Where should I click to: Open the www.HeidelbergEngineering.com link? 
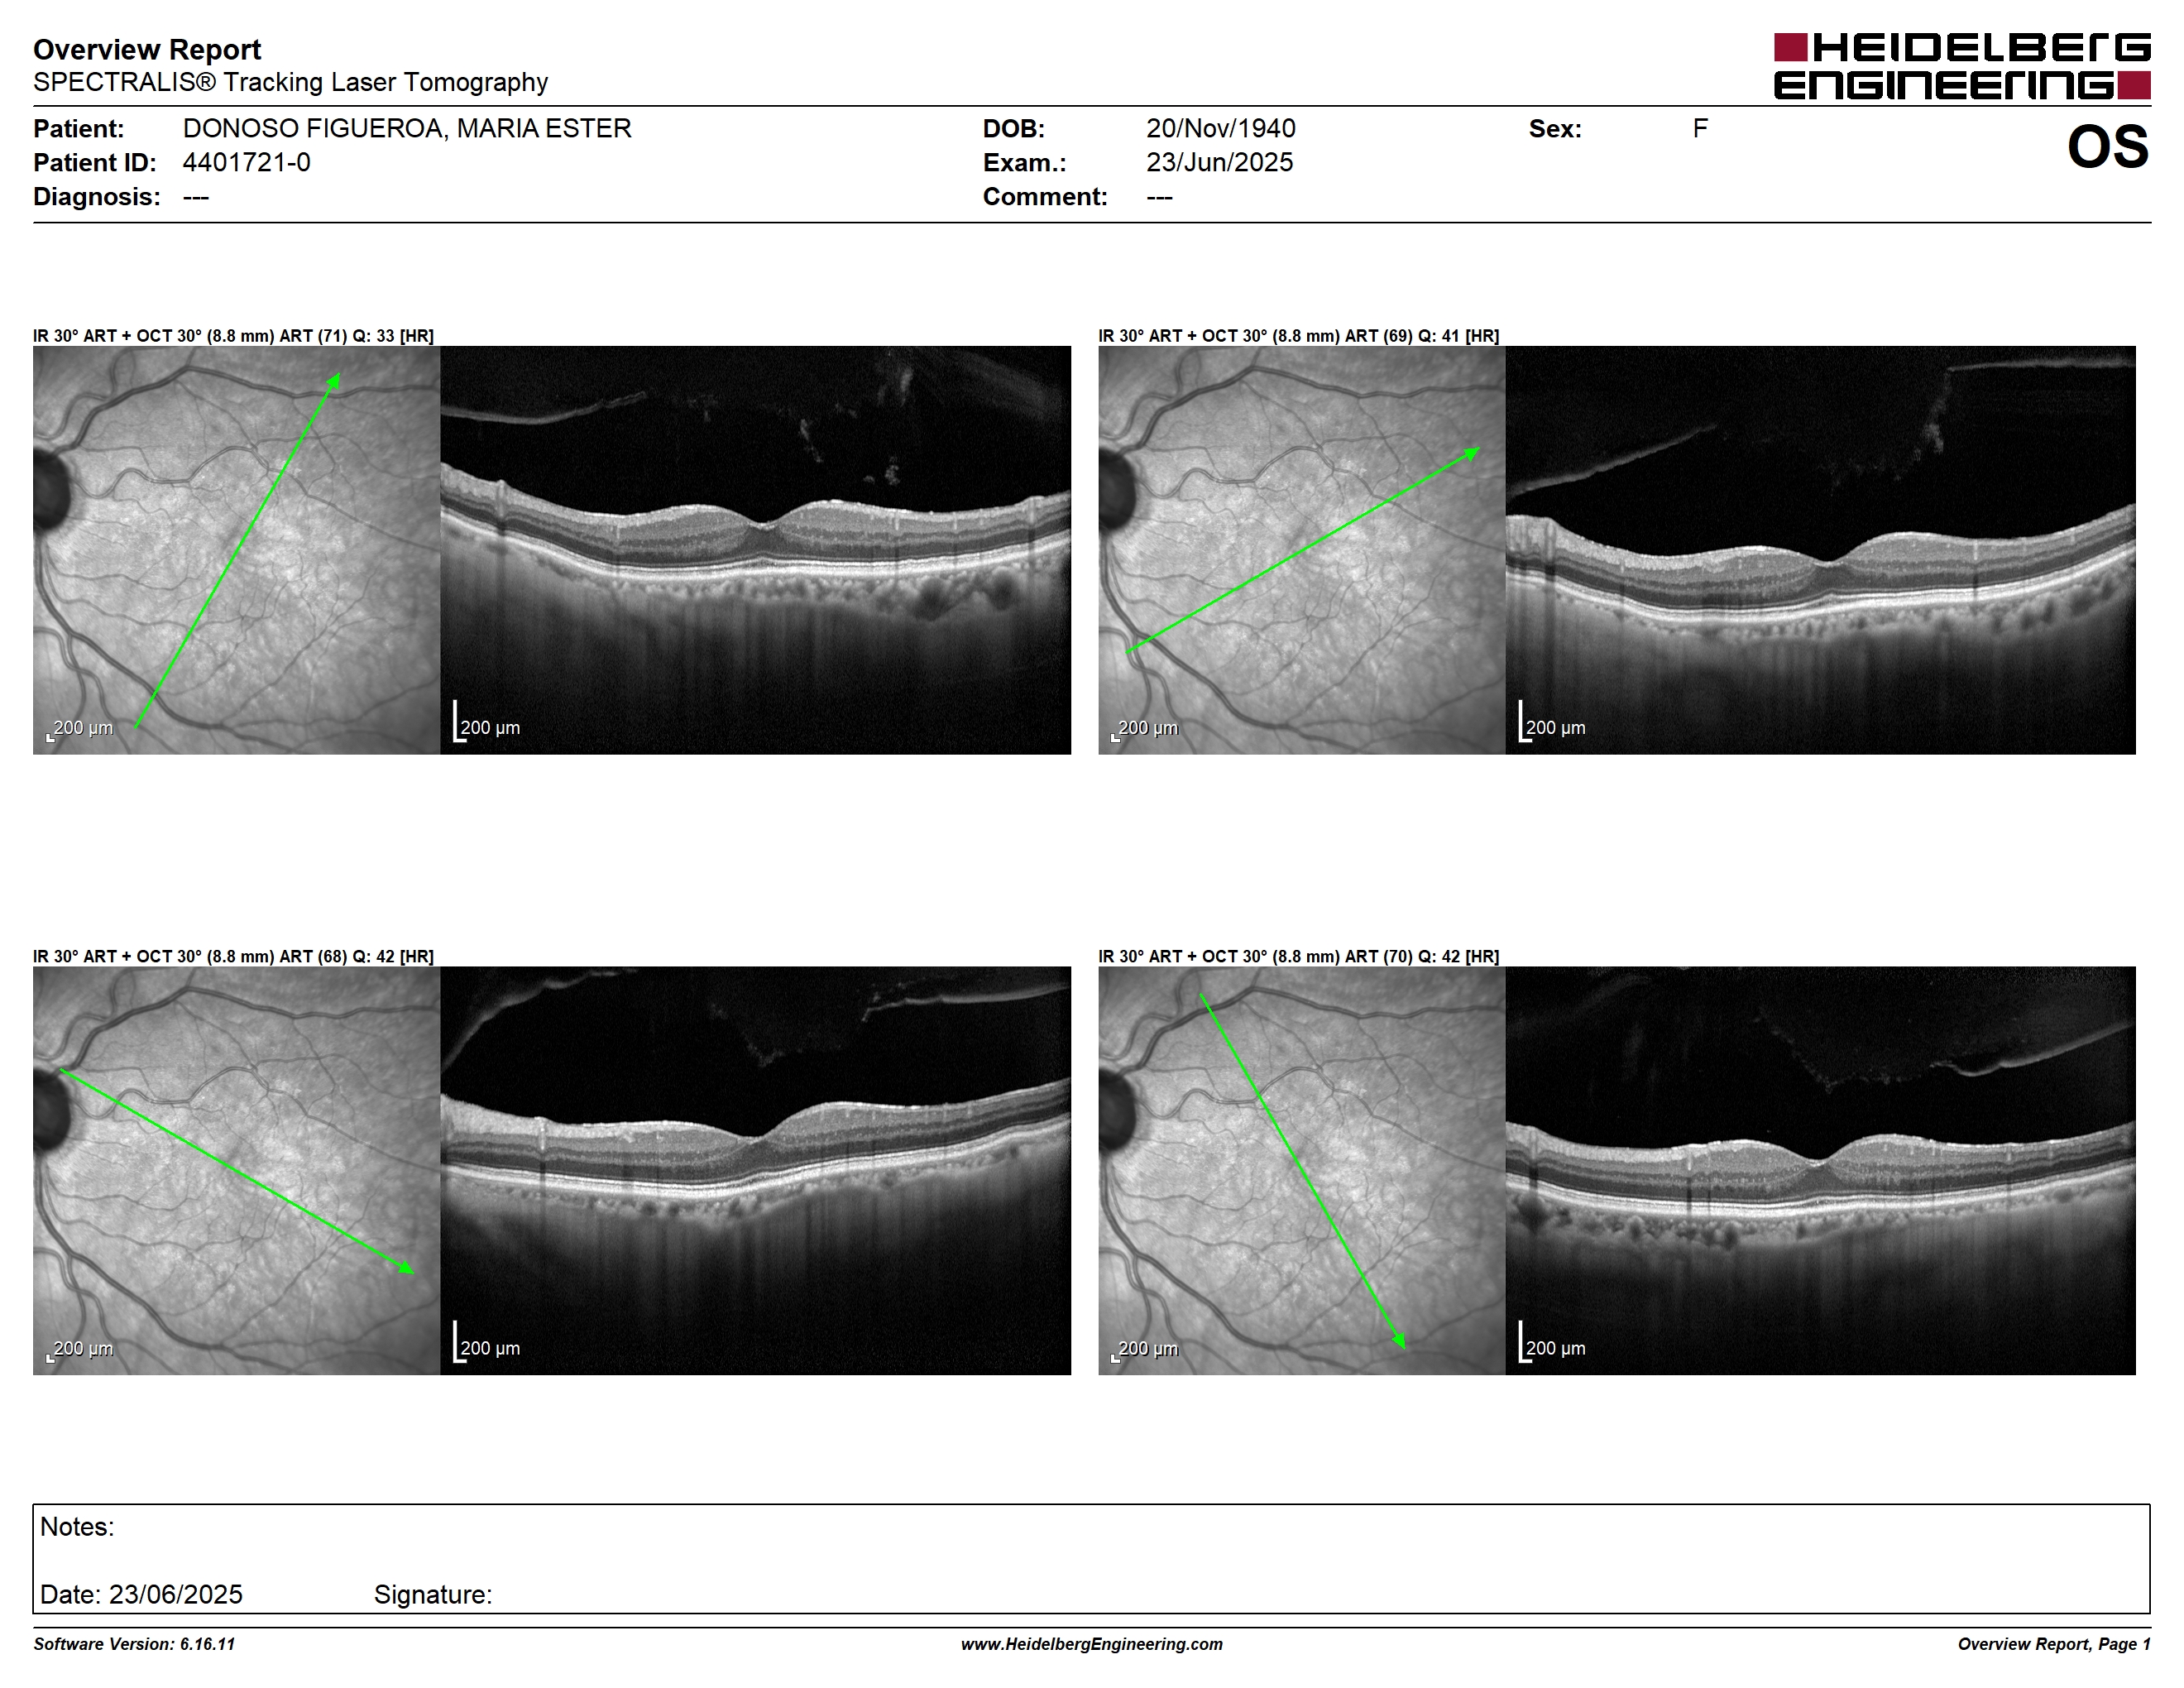(1092, 1644)
